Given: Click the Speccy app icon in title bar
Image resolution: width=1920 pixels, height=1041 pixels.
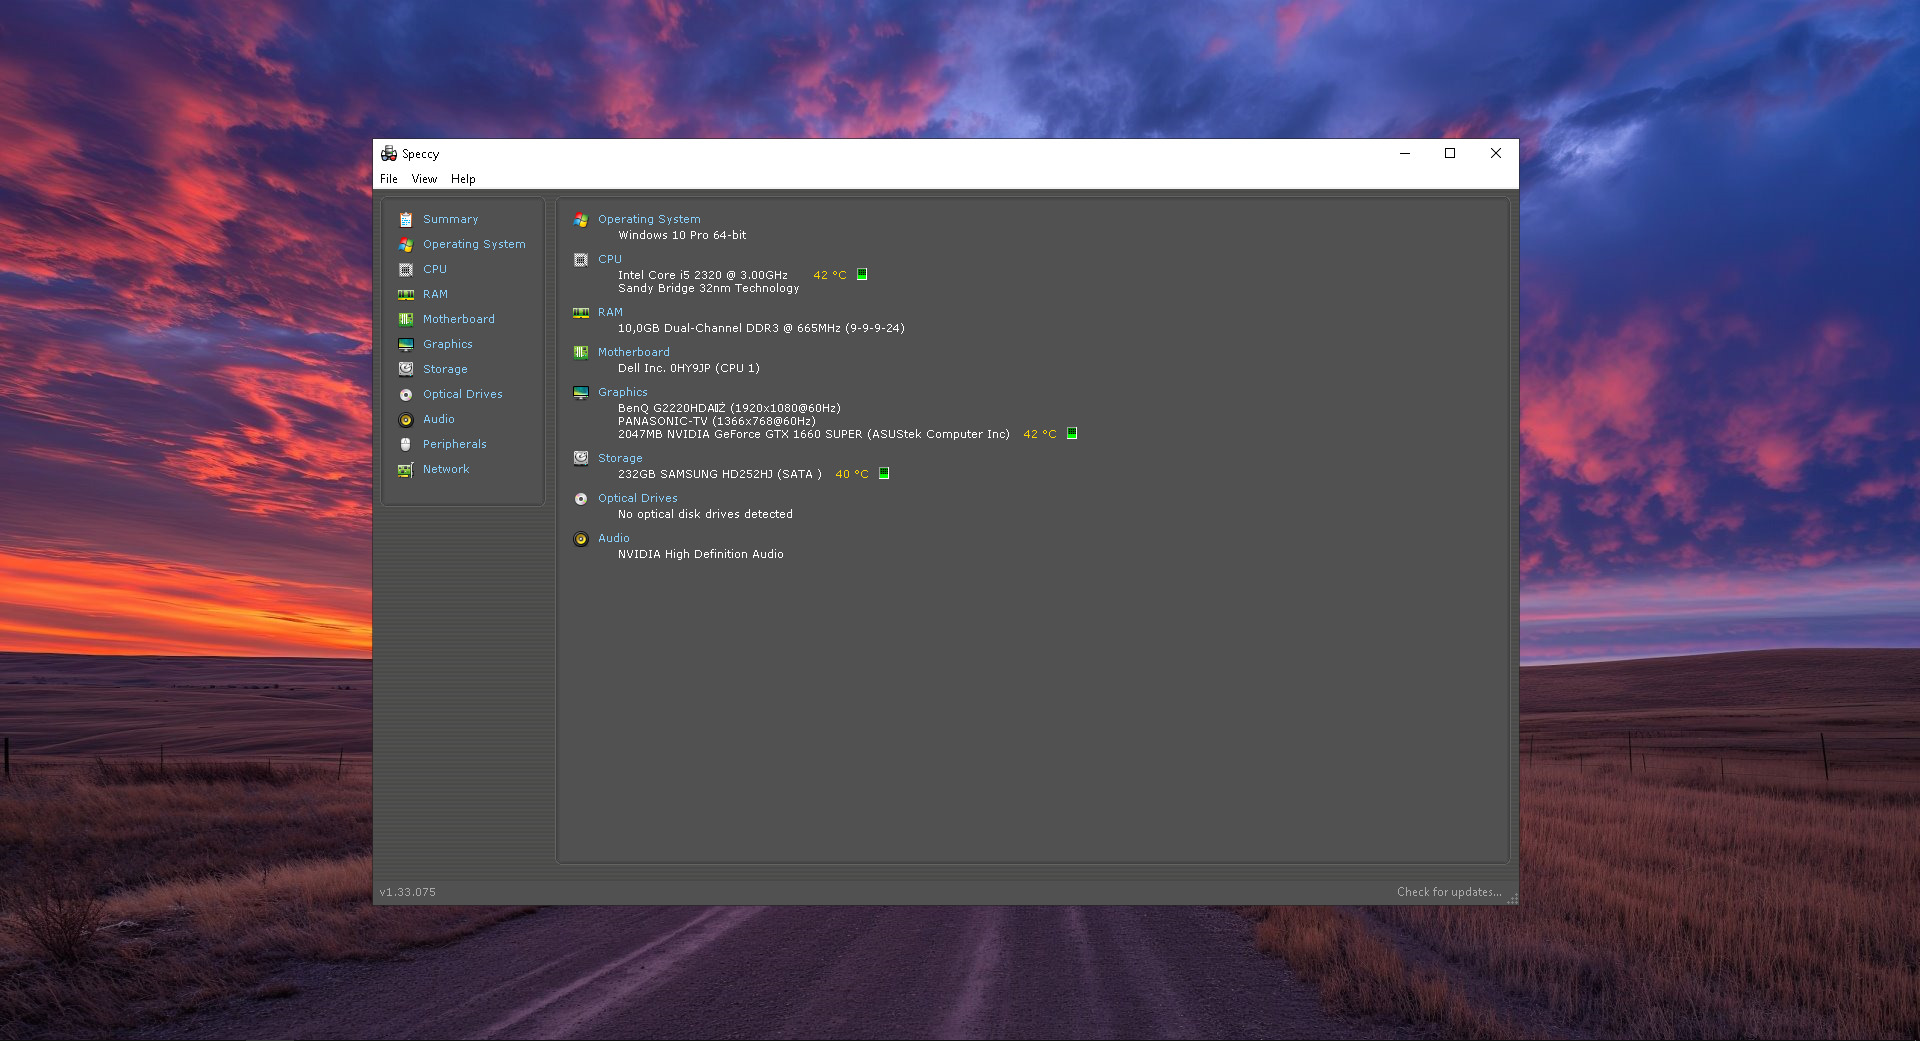Looking at the screenshot, I should point(389,153).
